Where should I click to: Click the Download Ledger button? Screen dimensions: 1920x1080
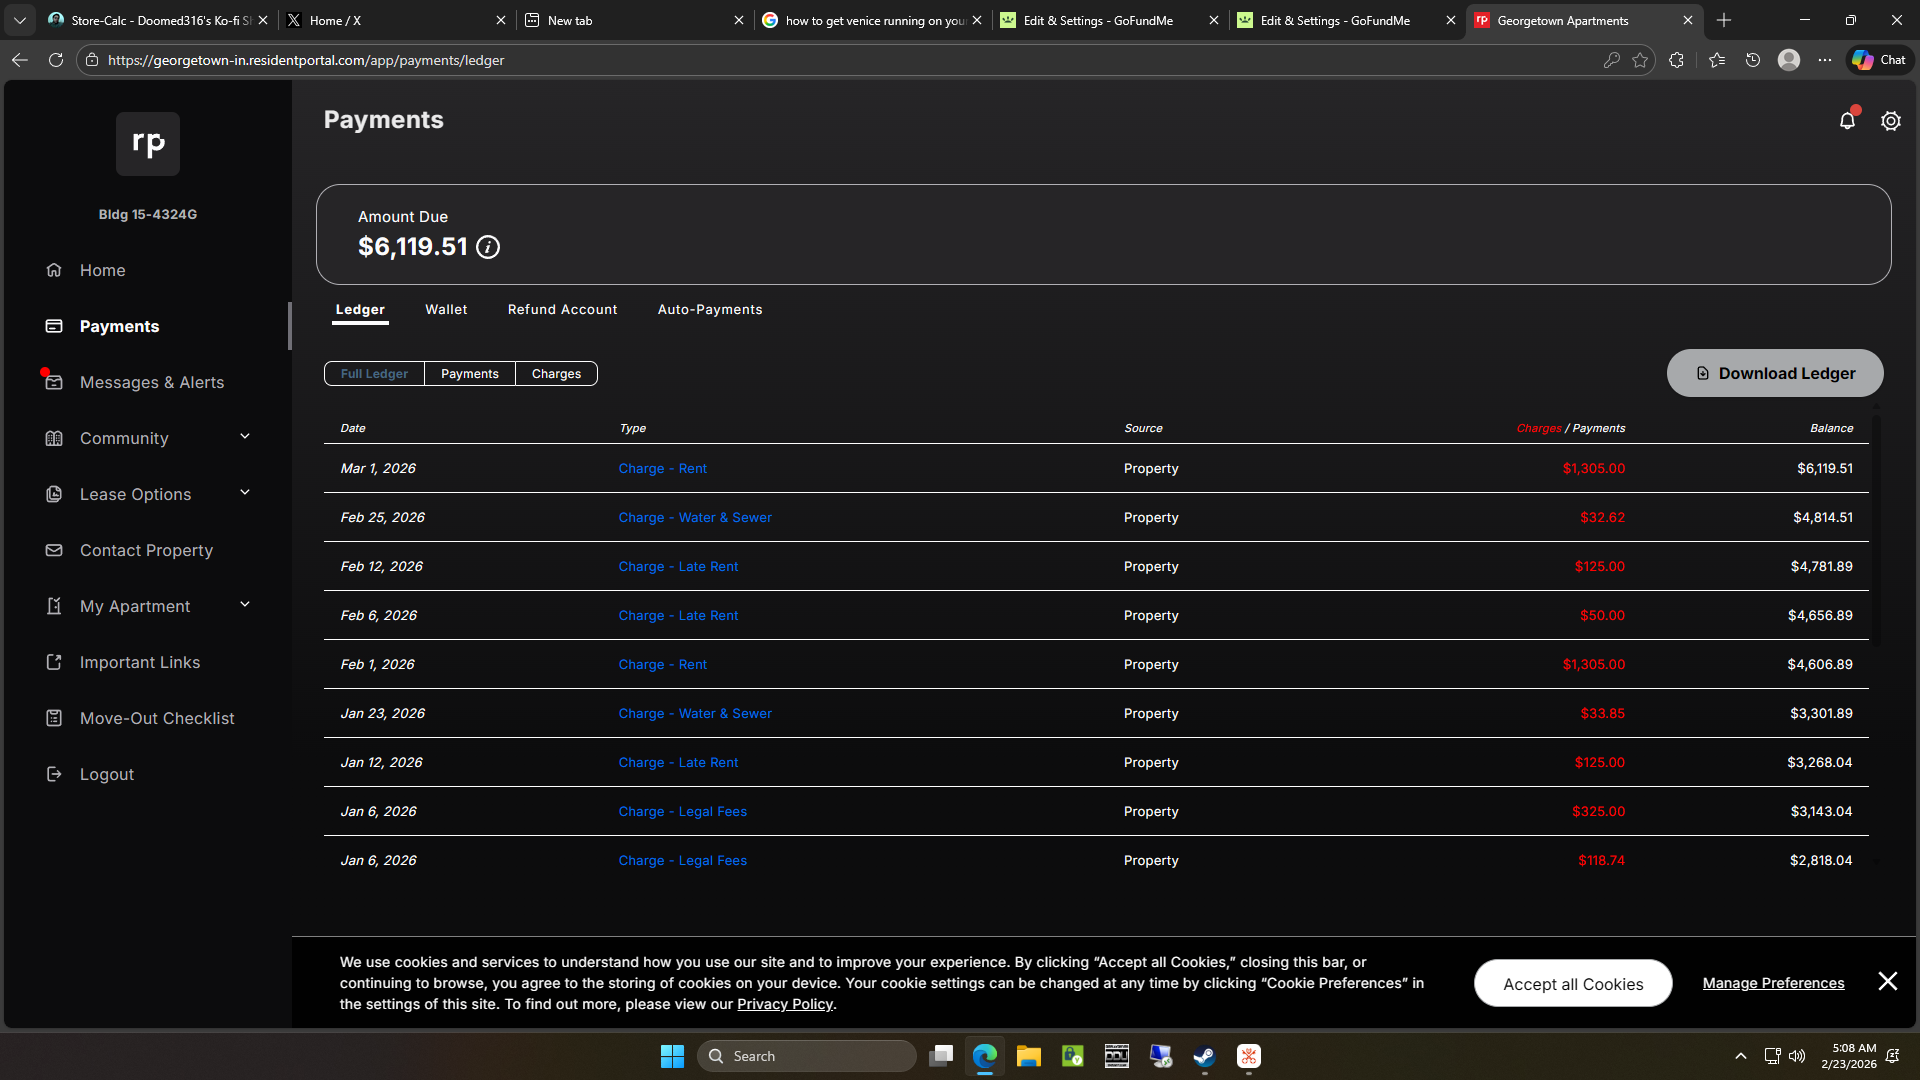(1775, 373)
